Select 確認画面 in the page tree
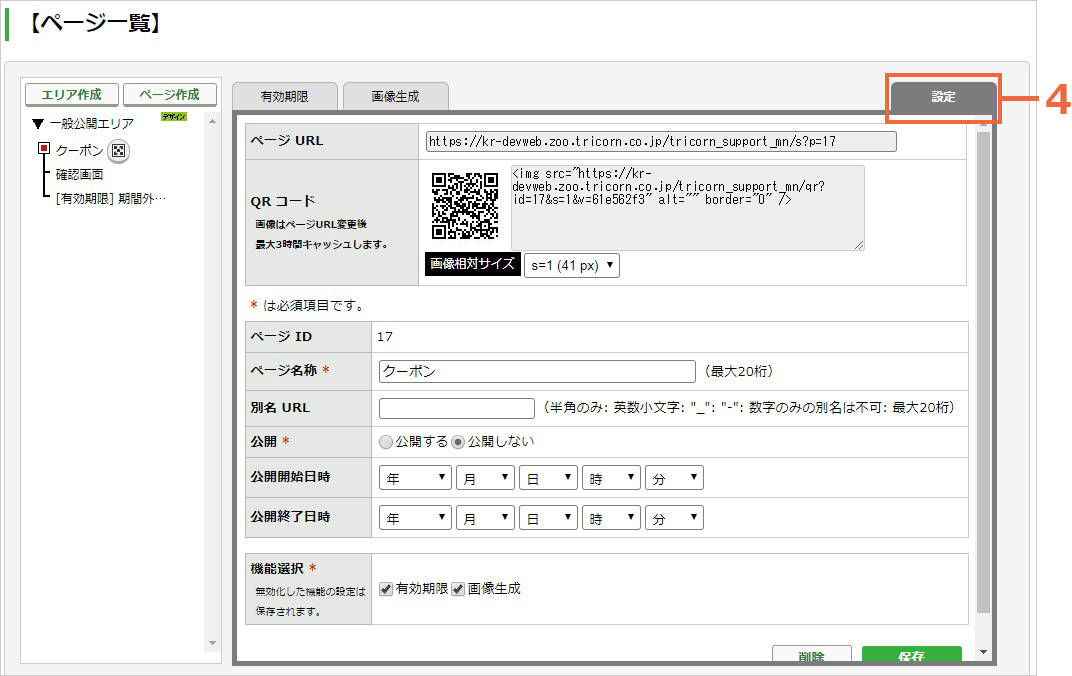The height and width of the screenshot is (676, 1072). tap(79, 174)
